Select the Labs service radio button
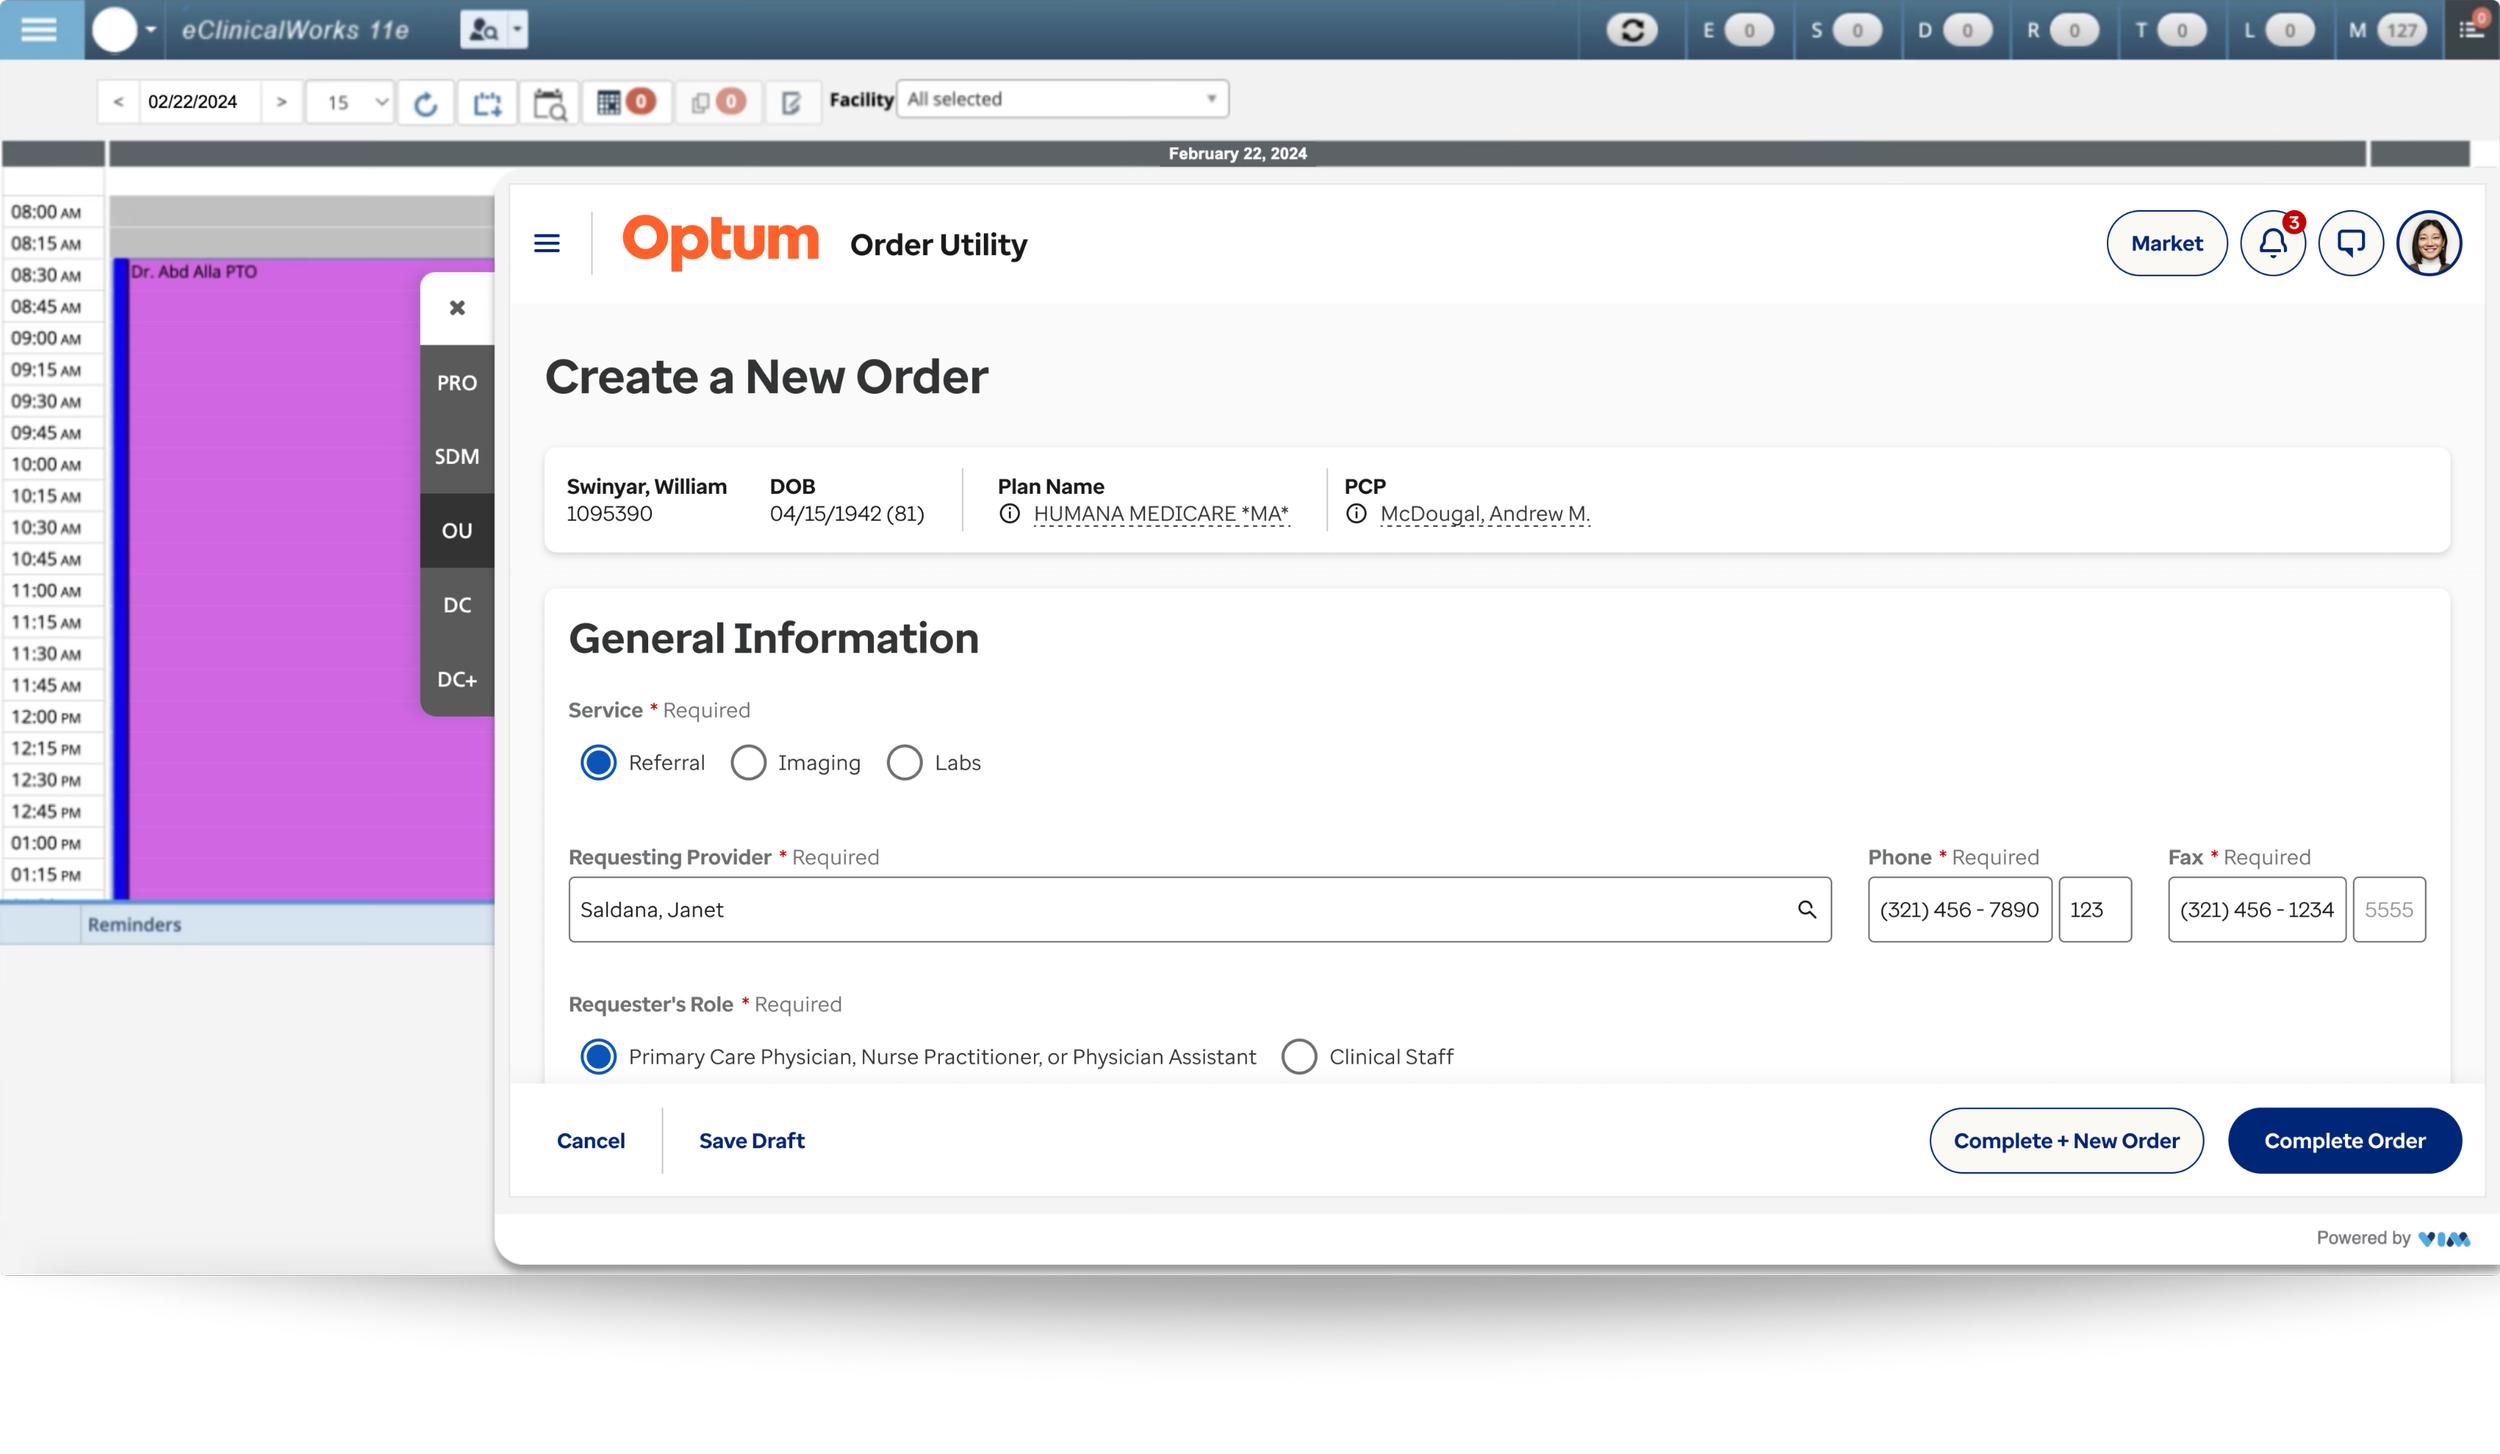This screenshot has height=1454, width=2500. pos(904,763)
